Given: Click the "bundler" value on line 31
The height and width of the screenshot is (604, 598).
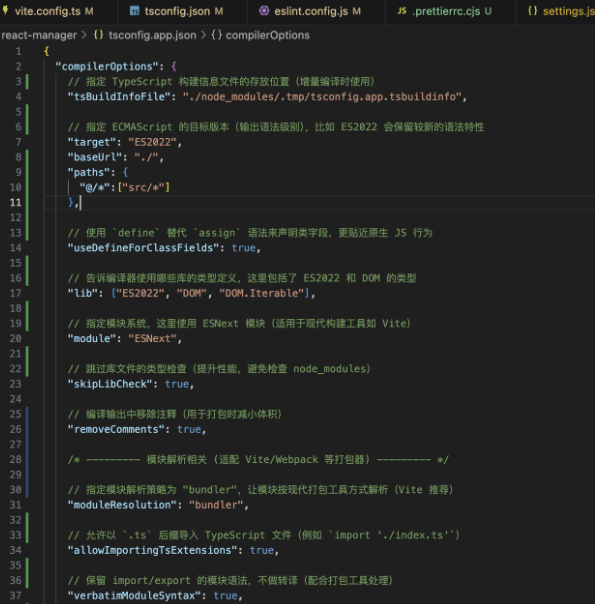Looking at the screenshot, I should click(216, 504).
